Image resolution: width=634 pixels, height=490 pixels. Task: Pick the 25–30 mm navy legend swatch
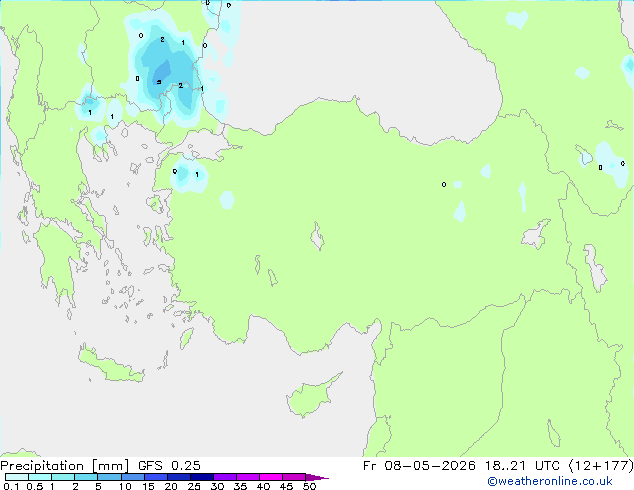[x=201, y=477]
